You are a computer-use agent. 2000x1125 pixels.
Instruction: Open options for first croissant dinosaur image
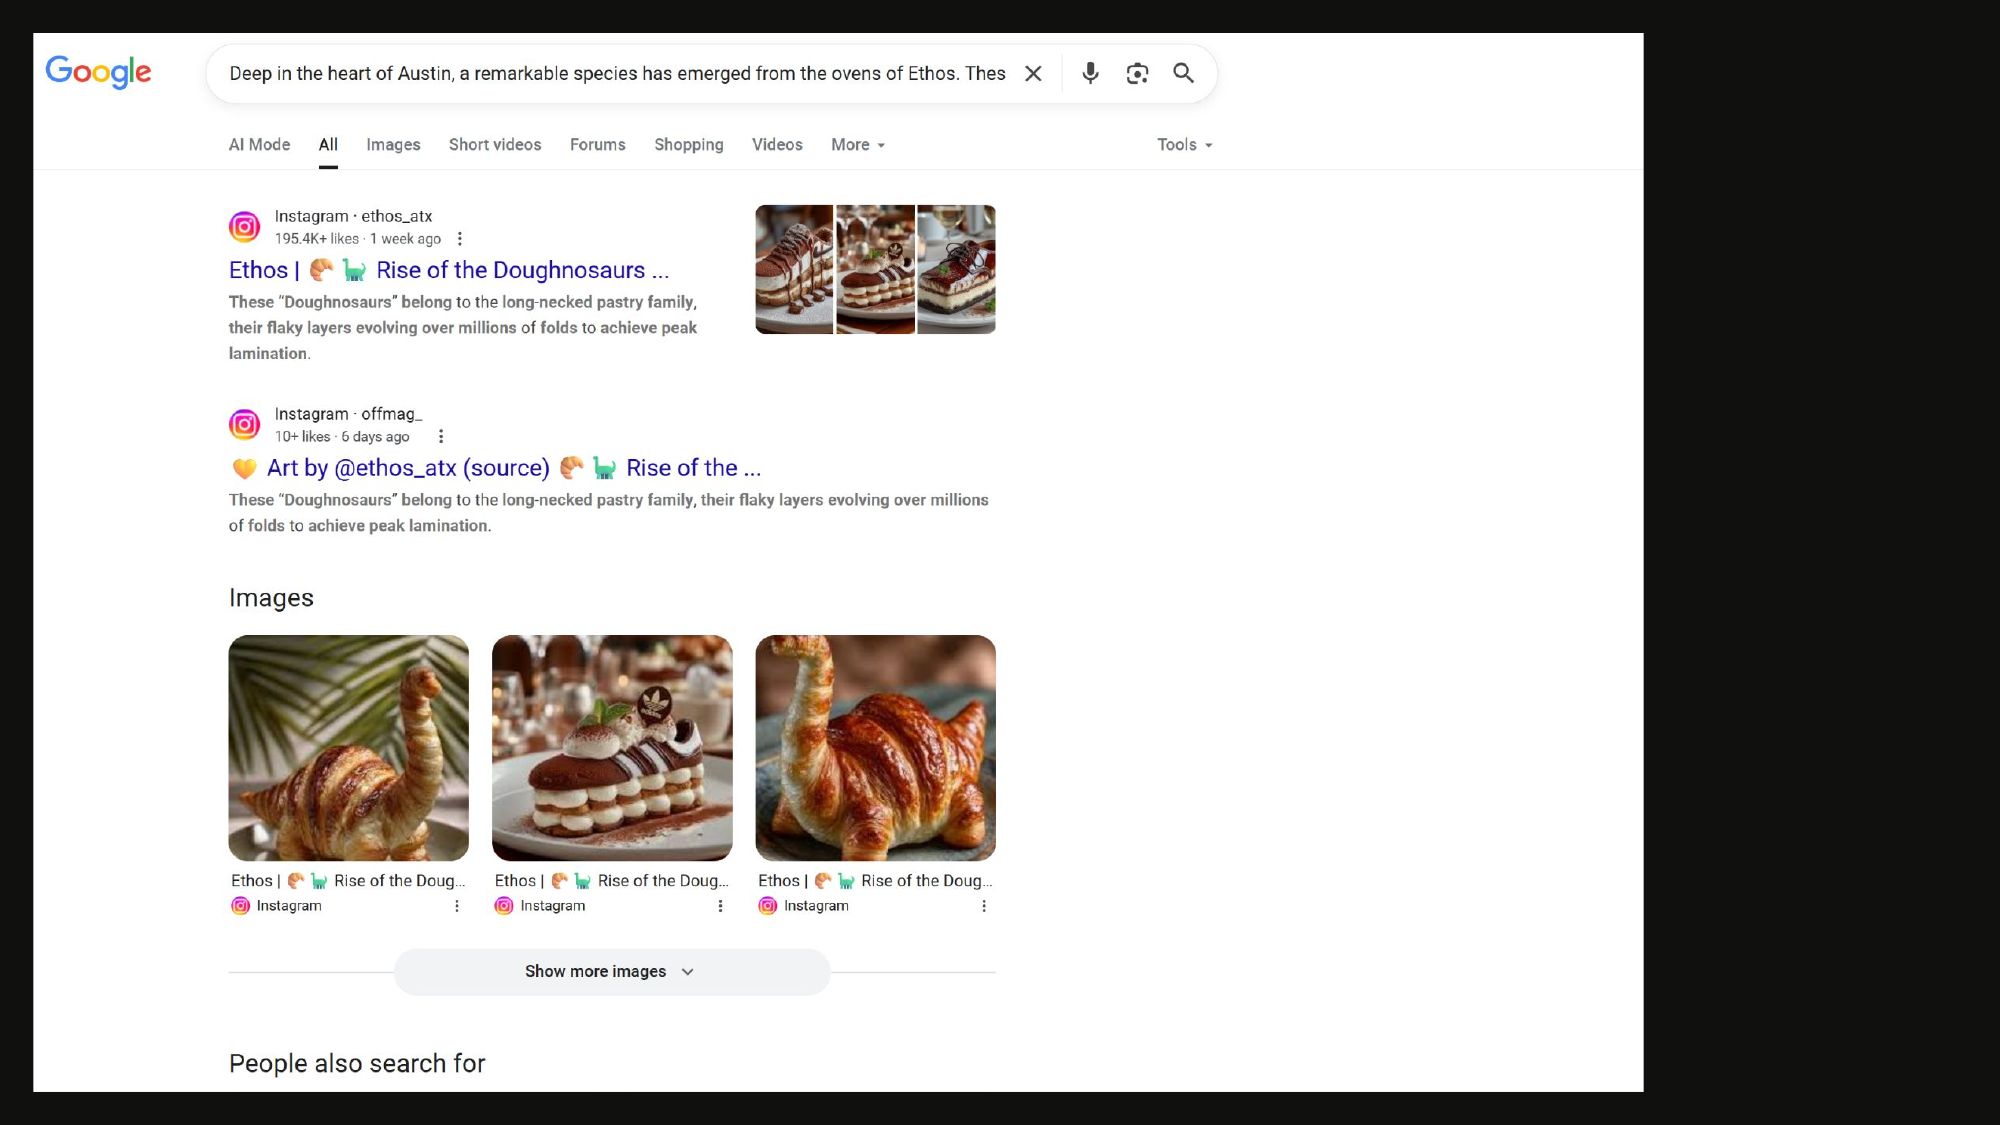[x=457, y=906]
